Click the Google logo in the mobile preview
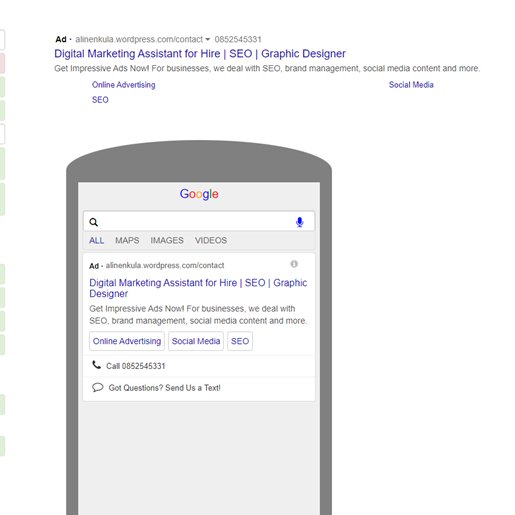515x515 pixels. [x=199, y=194]
